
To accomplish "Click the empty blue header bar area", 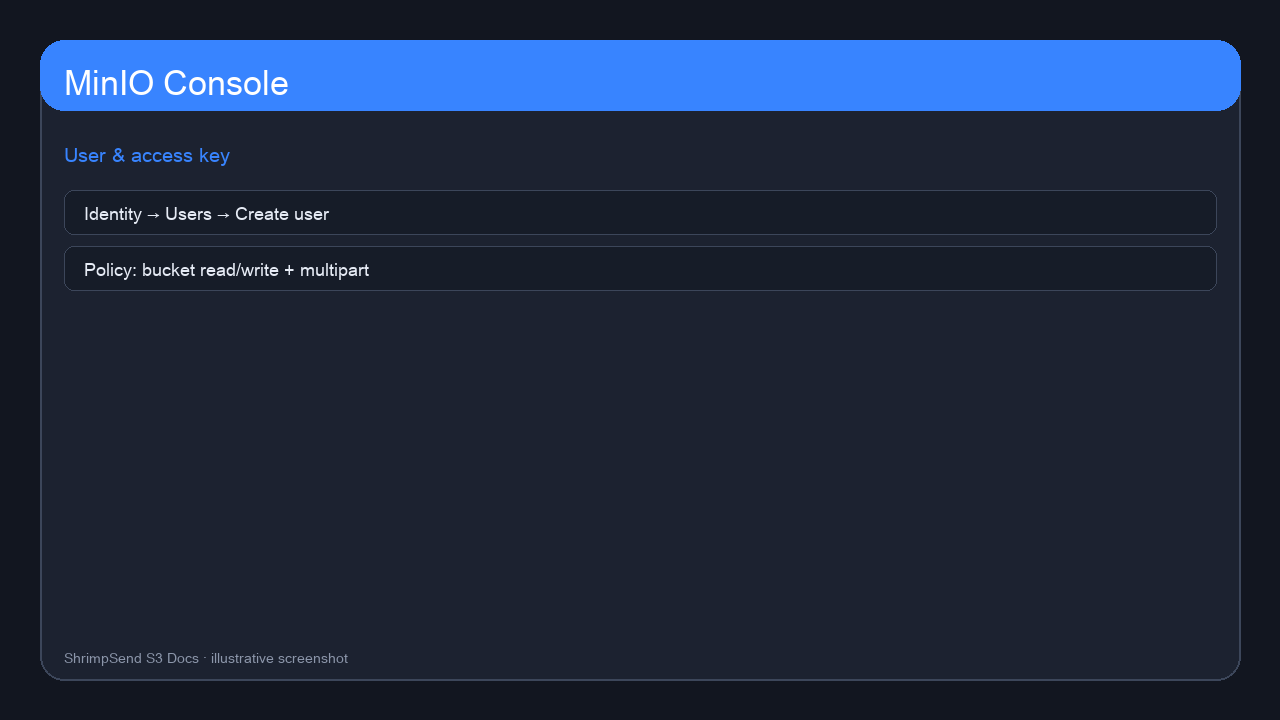I will pyautogui.click(x=760, y=76).
